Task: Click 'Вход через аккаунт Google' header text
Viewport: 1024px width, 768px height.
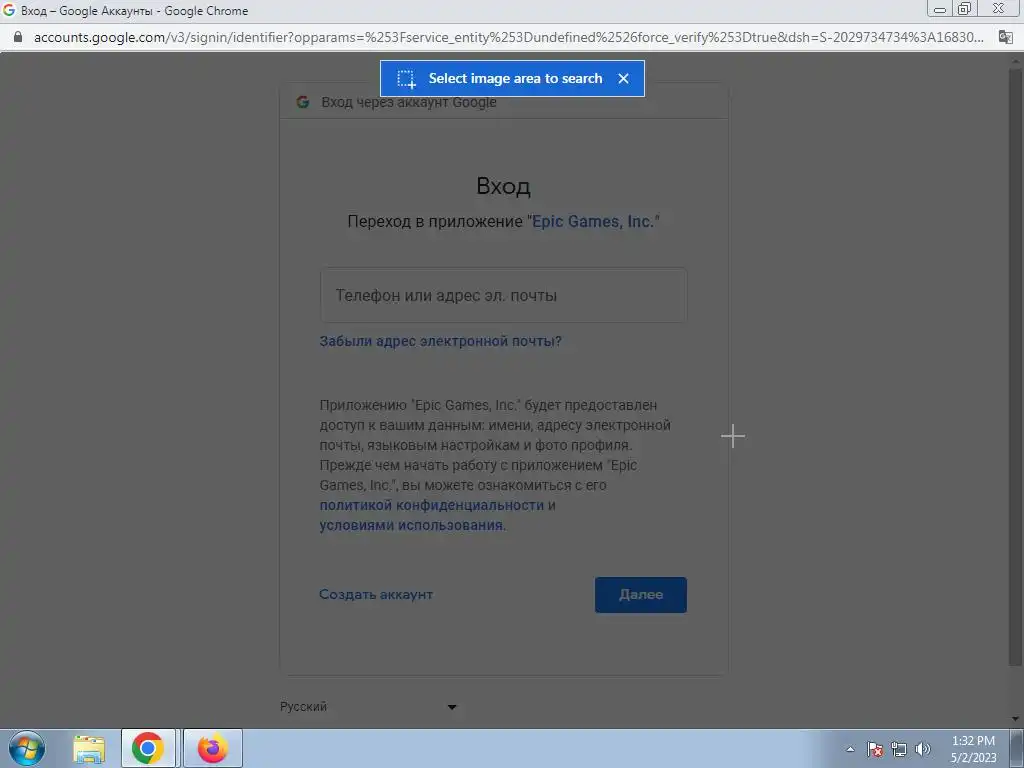Action: tap(409, 103)
